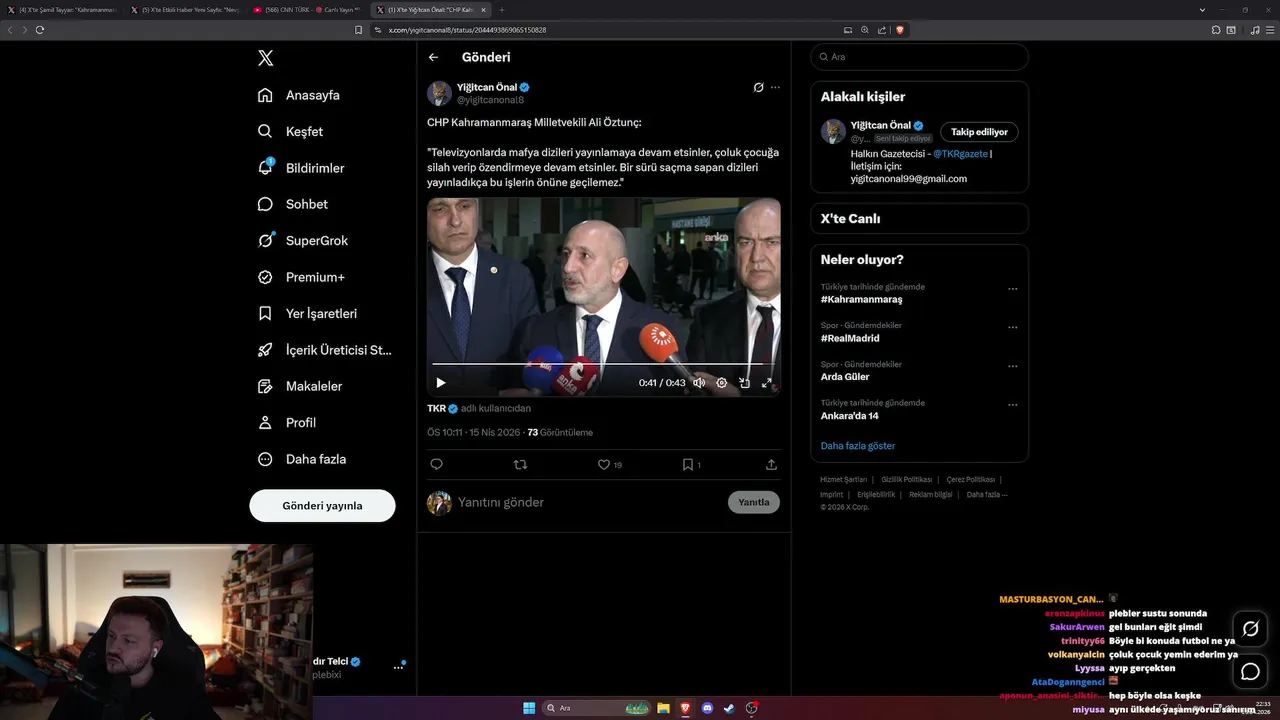Click the Gönderi yayınla button
Viewport: 1280px width, 720px height.
322,505
